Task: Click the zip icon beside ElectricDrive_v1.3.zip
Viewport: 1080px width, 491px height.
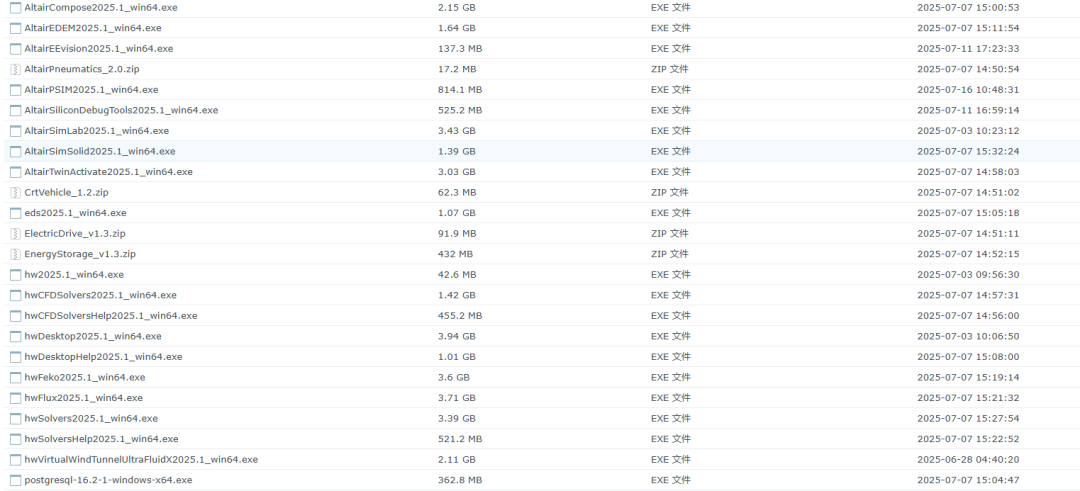Action: (x=15, y=233)
